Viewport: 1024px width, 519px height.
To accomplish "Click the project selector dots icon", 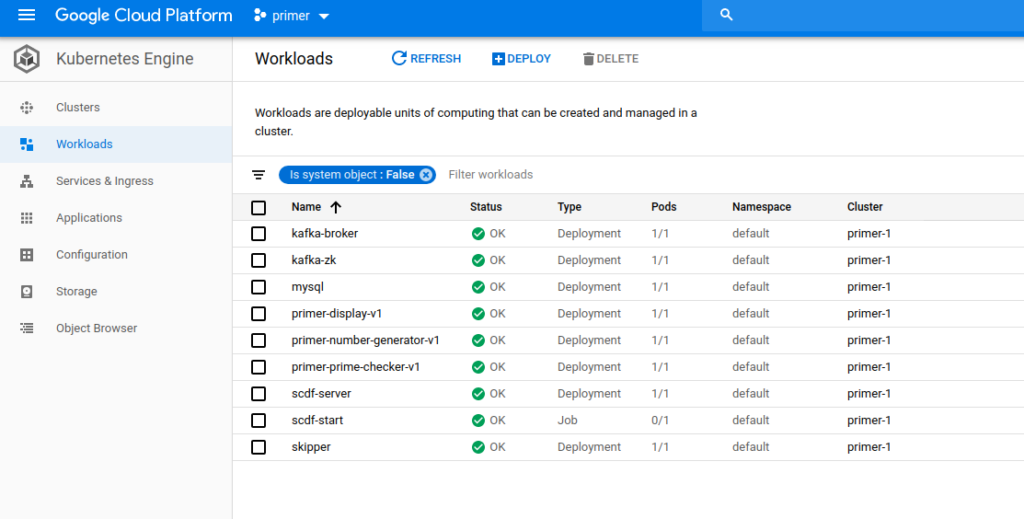I will click(x=260, y=16).
